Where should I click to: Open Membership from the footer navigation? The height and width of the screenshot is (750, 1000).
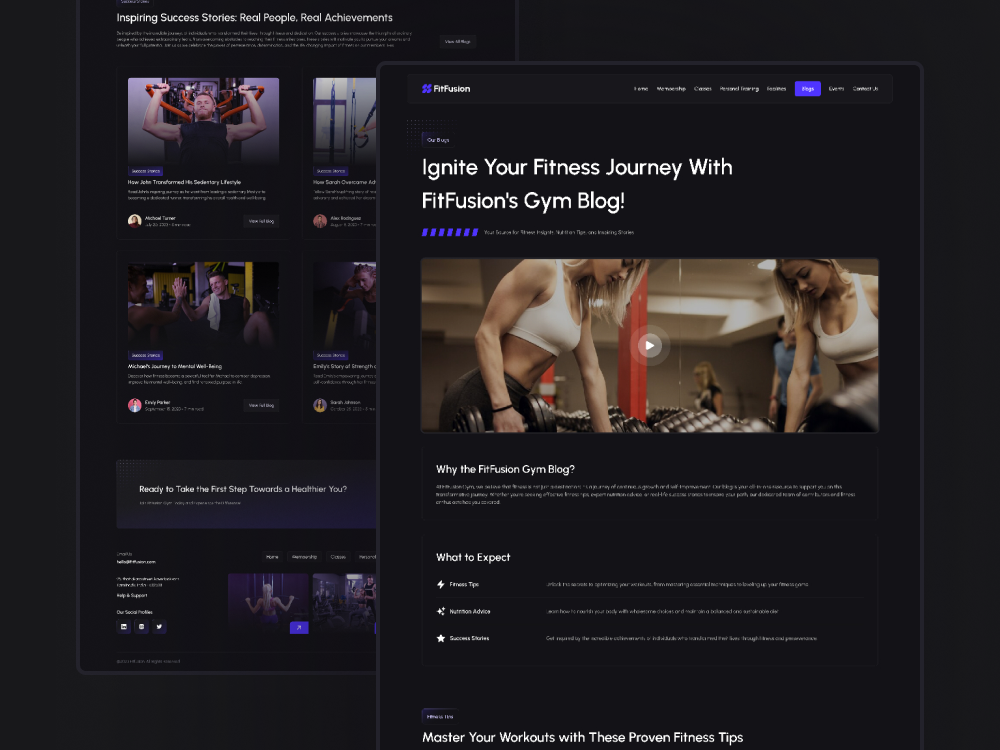[x=304, y=556]
